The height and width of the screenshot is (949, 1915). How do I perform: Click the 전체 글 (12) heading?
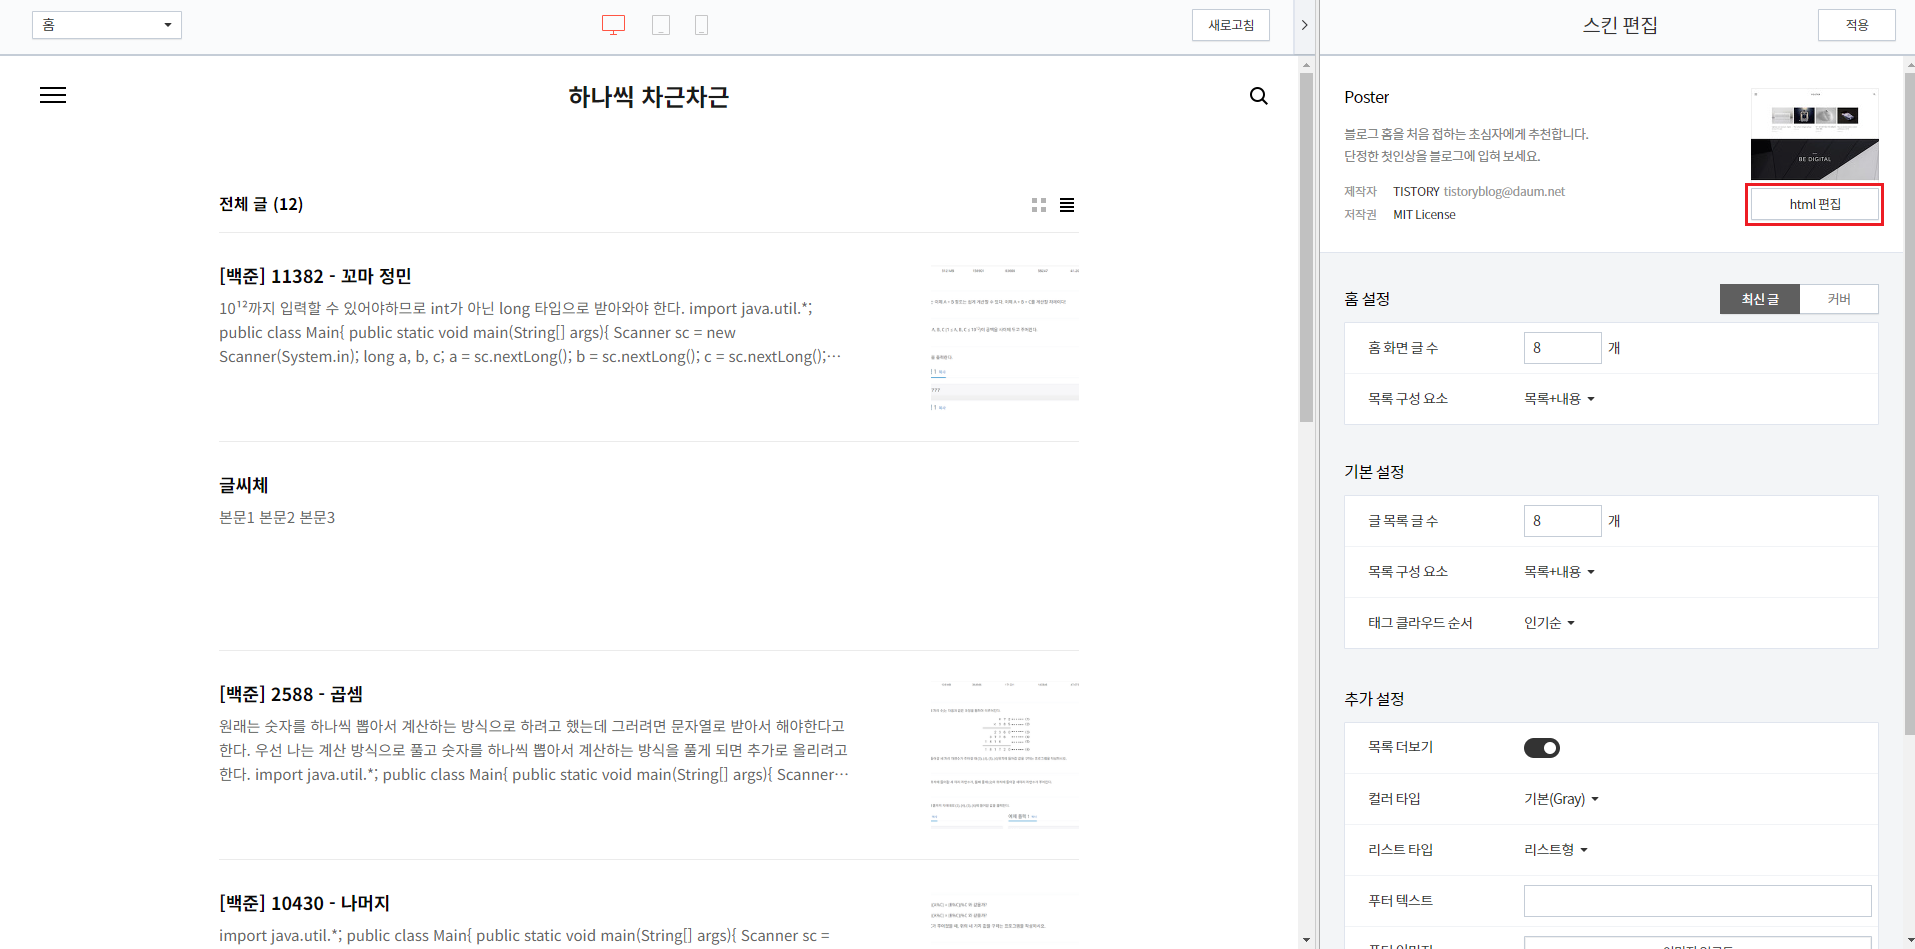coord(261,204)
